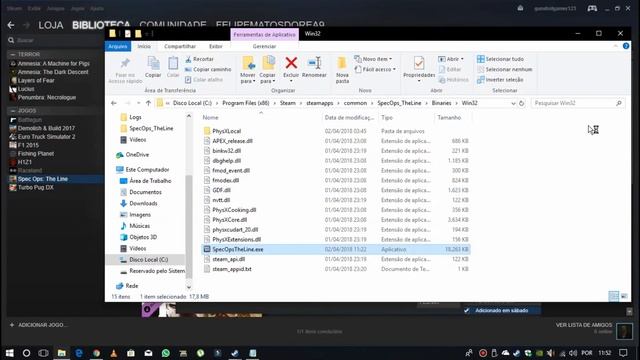Select Downloads in navigation pane

(143, 203)
